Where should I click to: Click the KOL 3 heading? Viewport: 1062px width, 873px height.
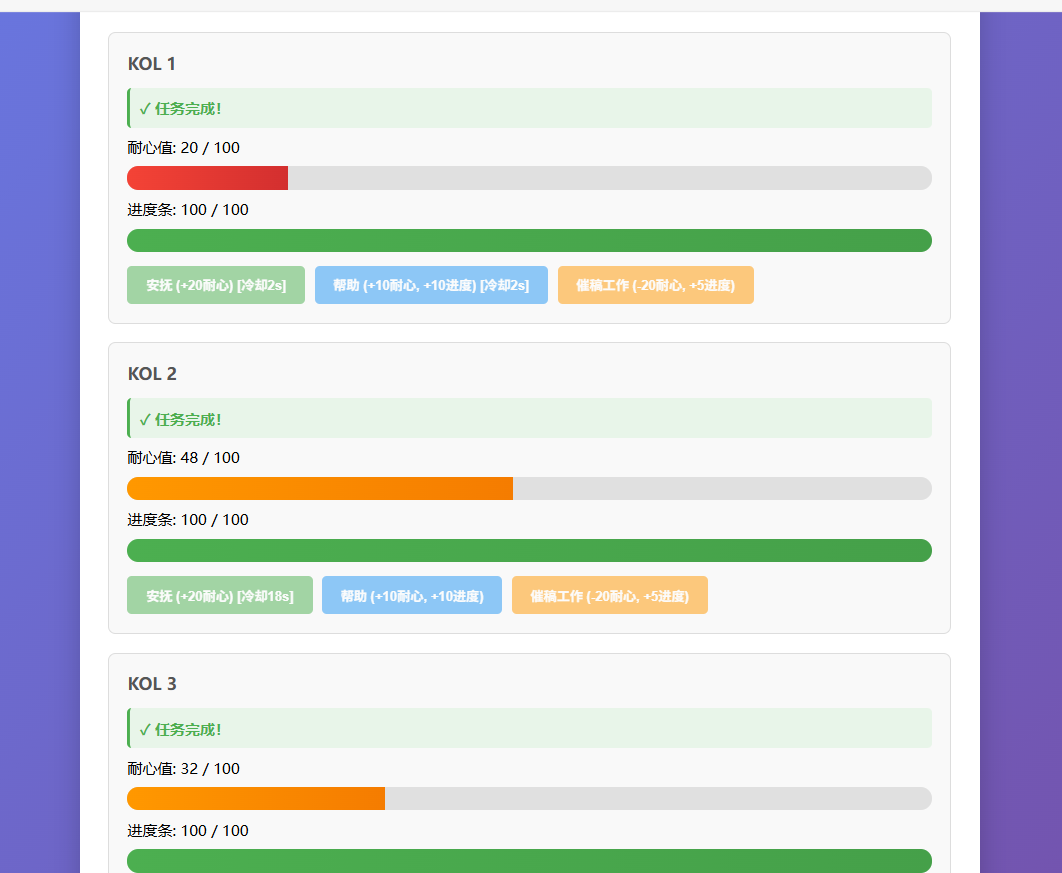pyautogui.click(x=152, y=684)
